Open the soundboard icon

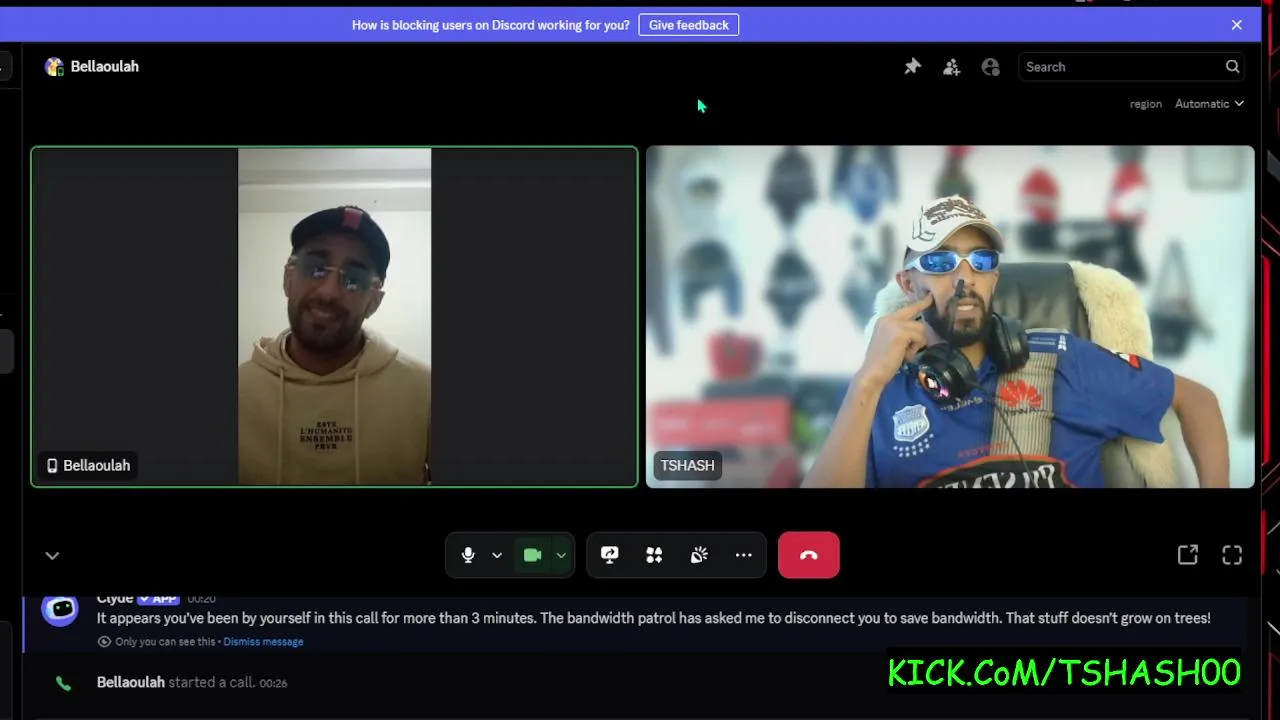click(699, 555)
